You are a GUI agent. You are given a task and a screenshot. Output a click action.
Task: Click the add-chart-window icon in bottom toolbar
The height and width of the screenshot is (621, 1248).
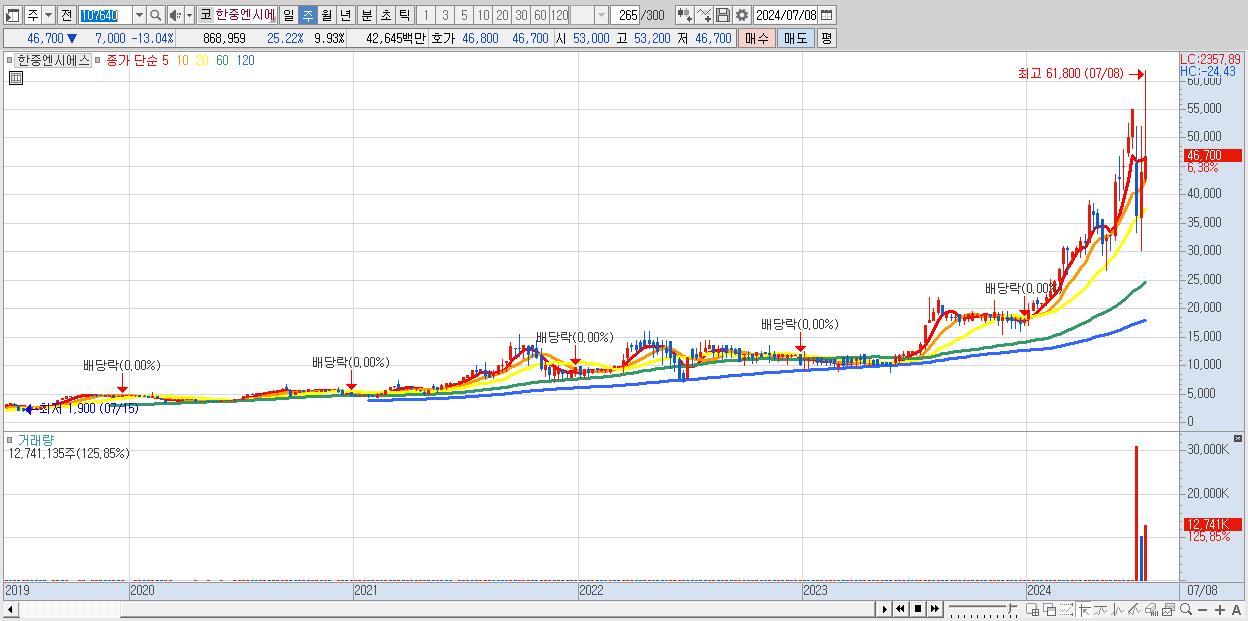(1033, 609)
